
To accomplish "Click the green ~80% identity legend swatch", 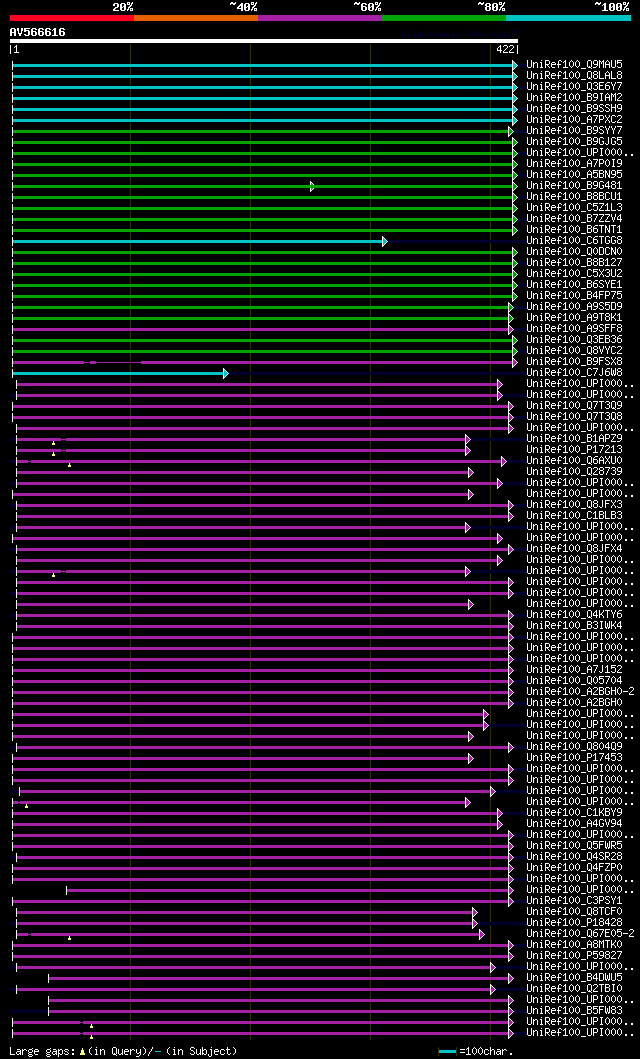I will [444, 18].
